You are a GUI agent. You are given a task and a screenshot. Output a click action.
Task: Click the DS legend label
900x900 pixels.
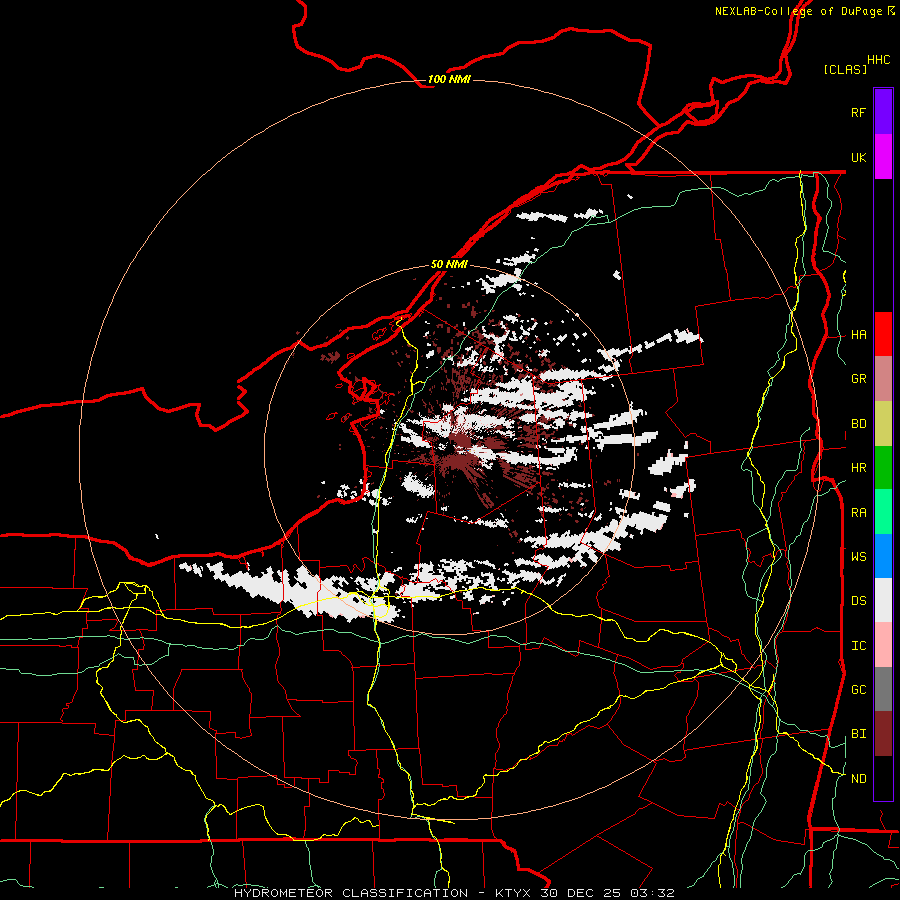point(858,601)
